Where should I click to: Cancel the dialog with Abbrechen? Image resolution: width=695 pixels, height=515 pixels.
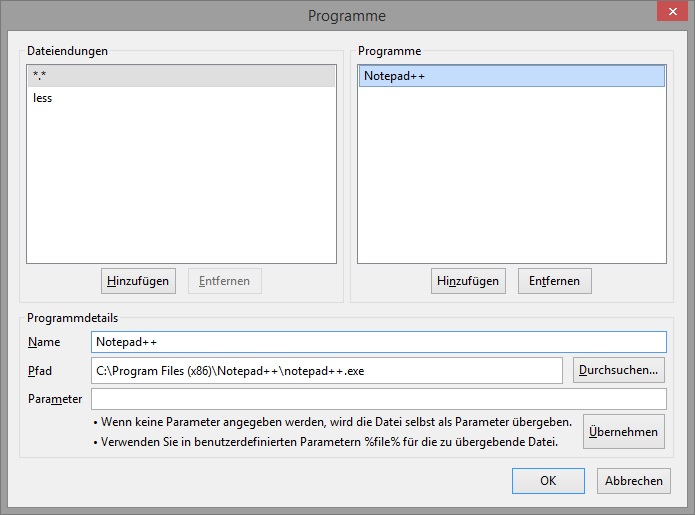click(634, 481)
